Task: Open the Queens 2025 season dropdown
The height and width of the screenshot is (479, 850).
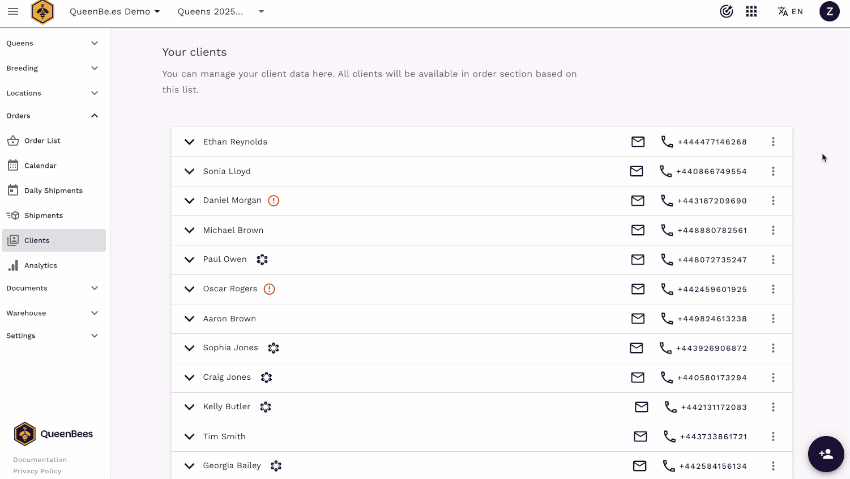Action: coord(220,11)
